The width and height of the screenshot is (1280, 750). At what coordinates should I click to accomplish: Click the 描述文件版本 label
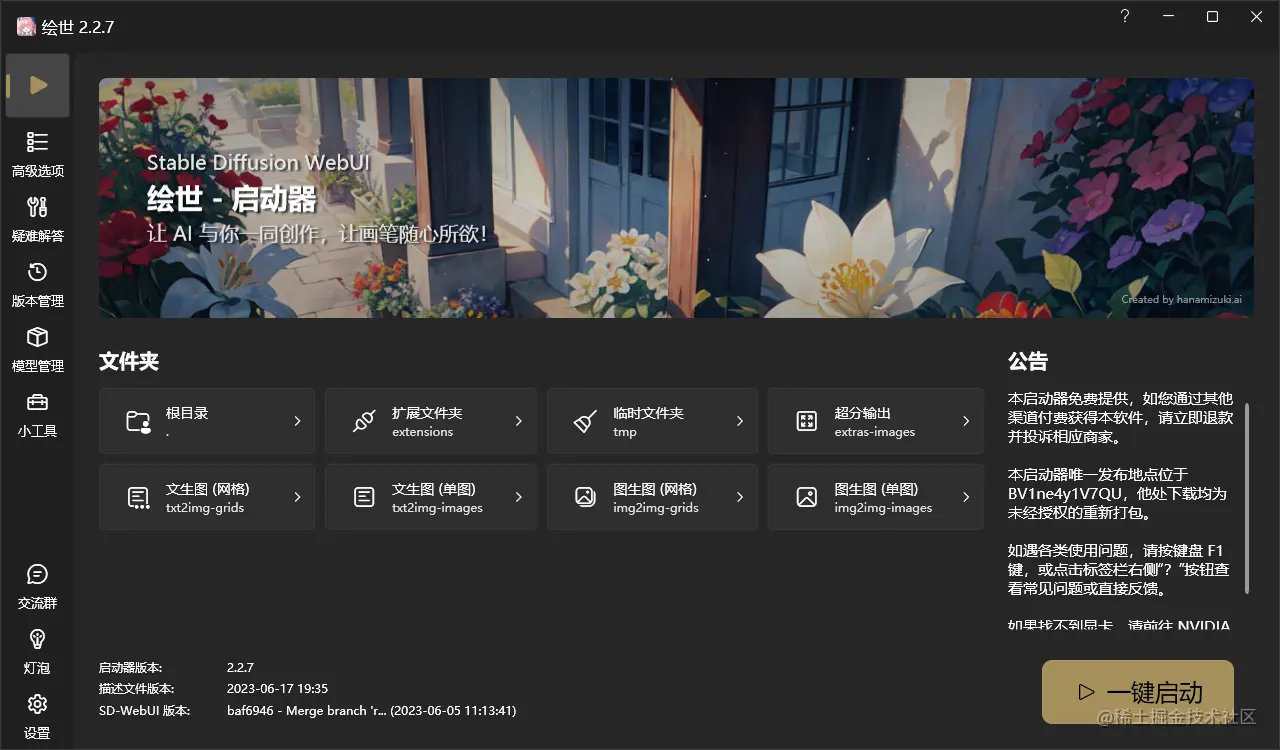point(136,689)
